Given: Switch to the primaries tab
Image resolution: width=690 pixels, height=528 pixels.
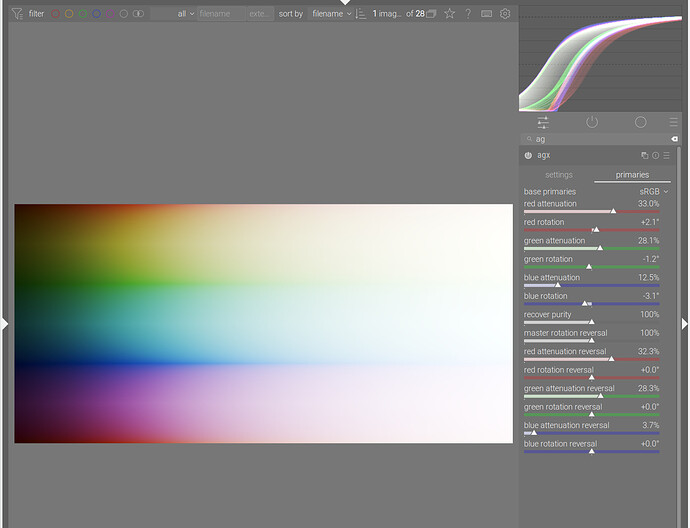Looking at the screenshot, I should (632, 175).
